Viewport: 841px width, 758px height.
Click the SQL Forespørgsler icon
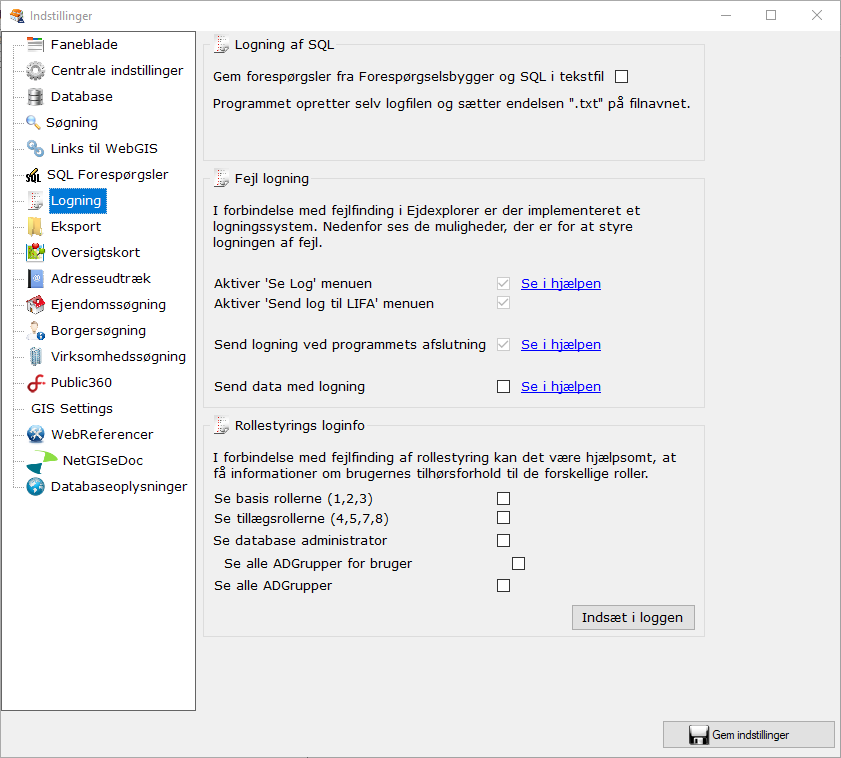33,175
